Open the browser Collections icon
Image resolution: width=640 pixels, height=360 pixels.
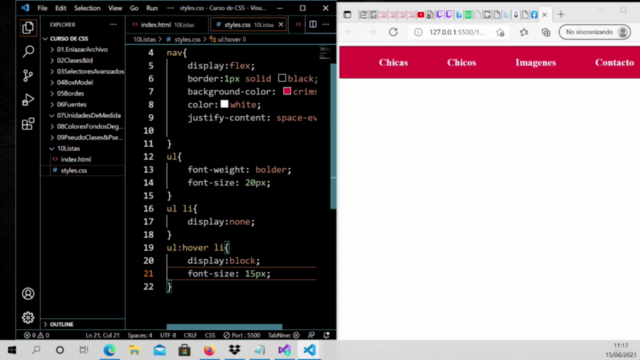pos(546,32)
